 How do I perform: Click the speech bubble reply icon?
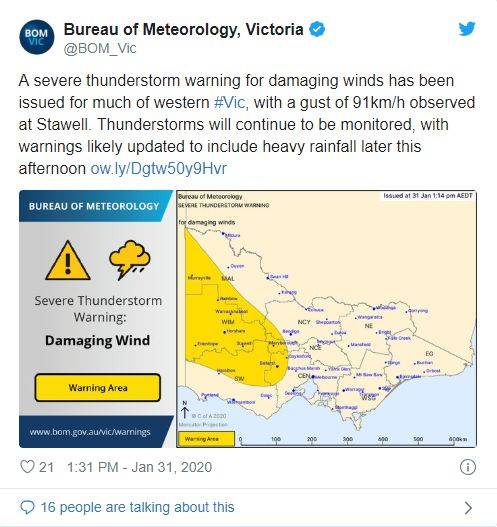tap(27, 508)
